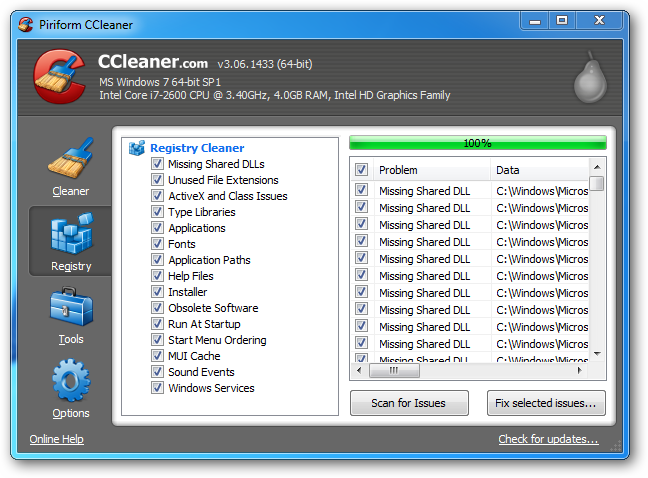Disable Run At Startup checkbox
This screenshot has width=648, height=478.
pyautogui.click(x=157, y=323)
